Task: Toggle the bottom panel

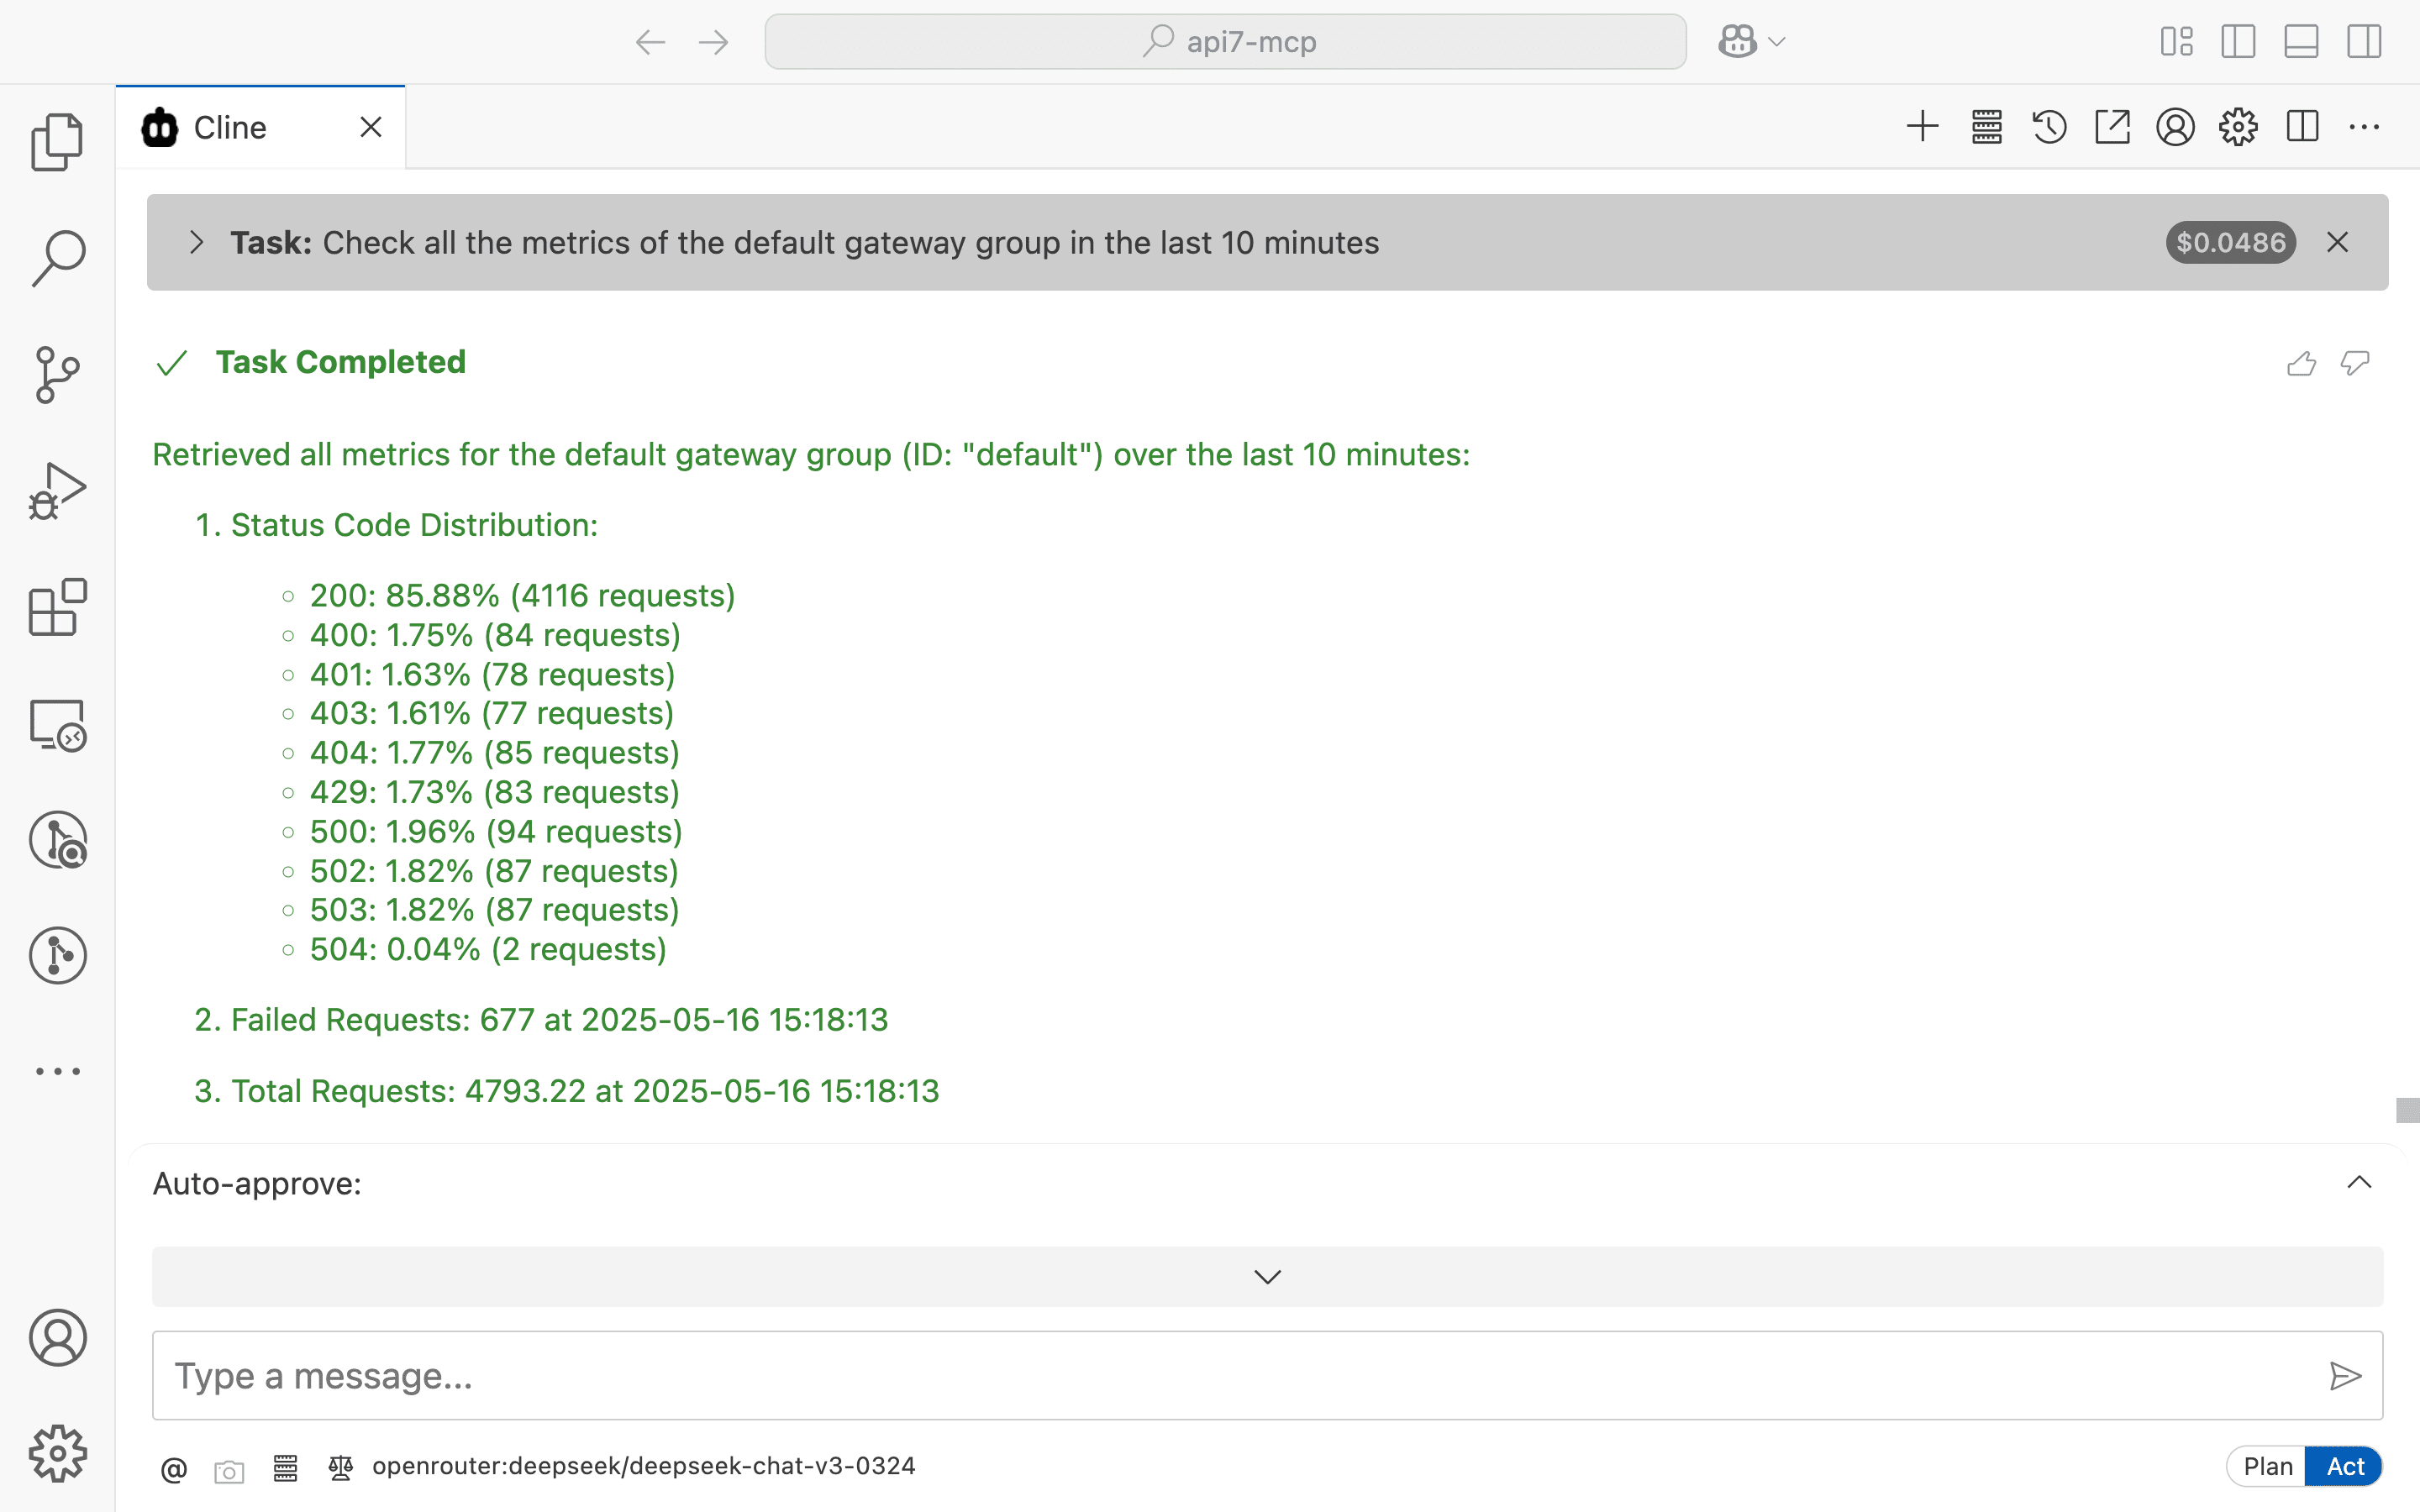Action: [2301, 42]
